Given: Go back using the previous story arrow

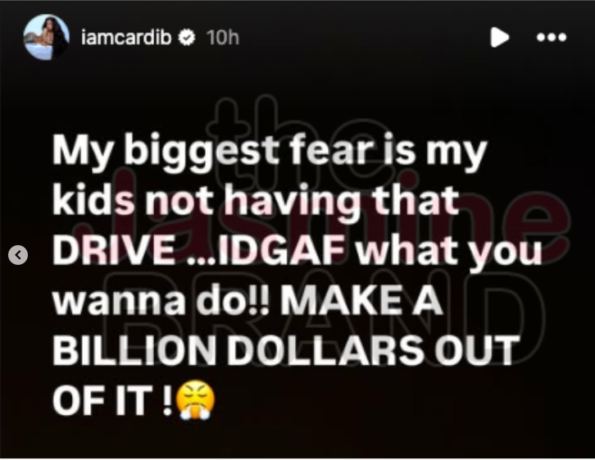Looking at the screenshot, I should (18, 255).
